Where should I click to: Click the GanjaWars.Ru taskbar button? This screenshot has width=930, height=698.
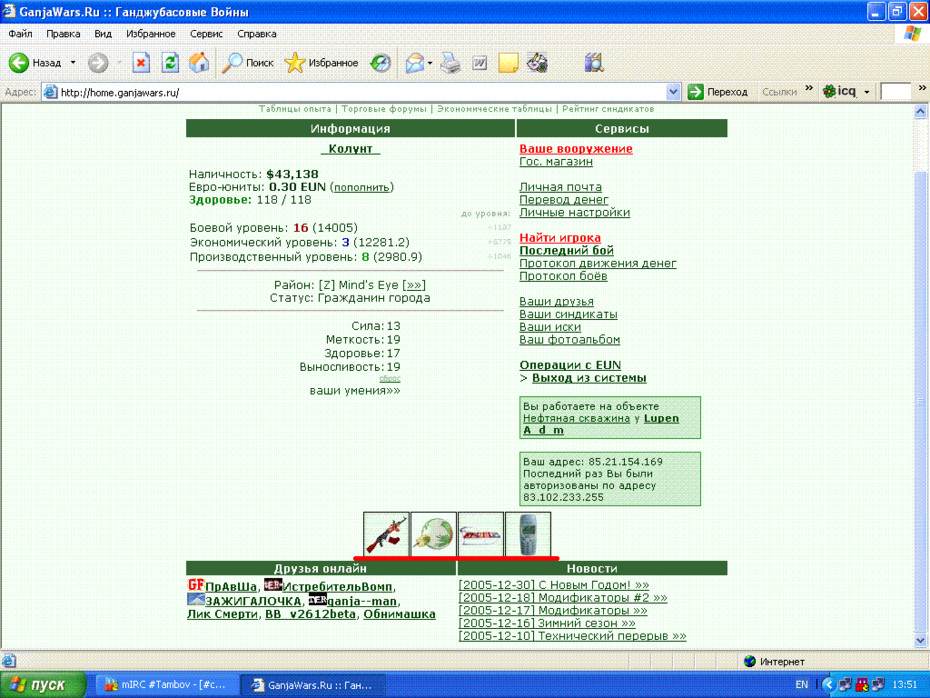click(313, 685)
